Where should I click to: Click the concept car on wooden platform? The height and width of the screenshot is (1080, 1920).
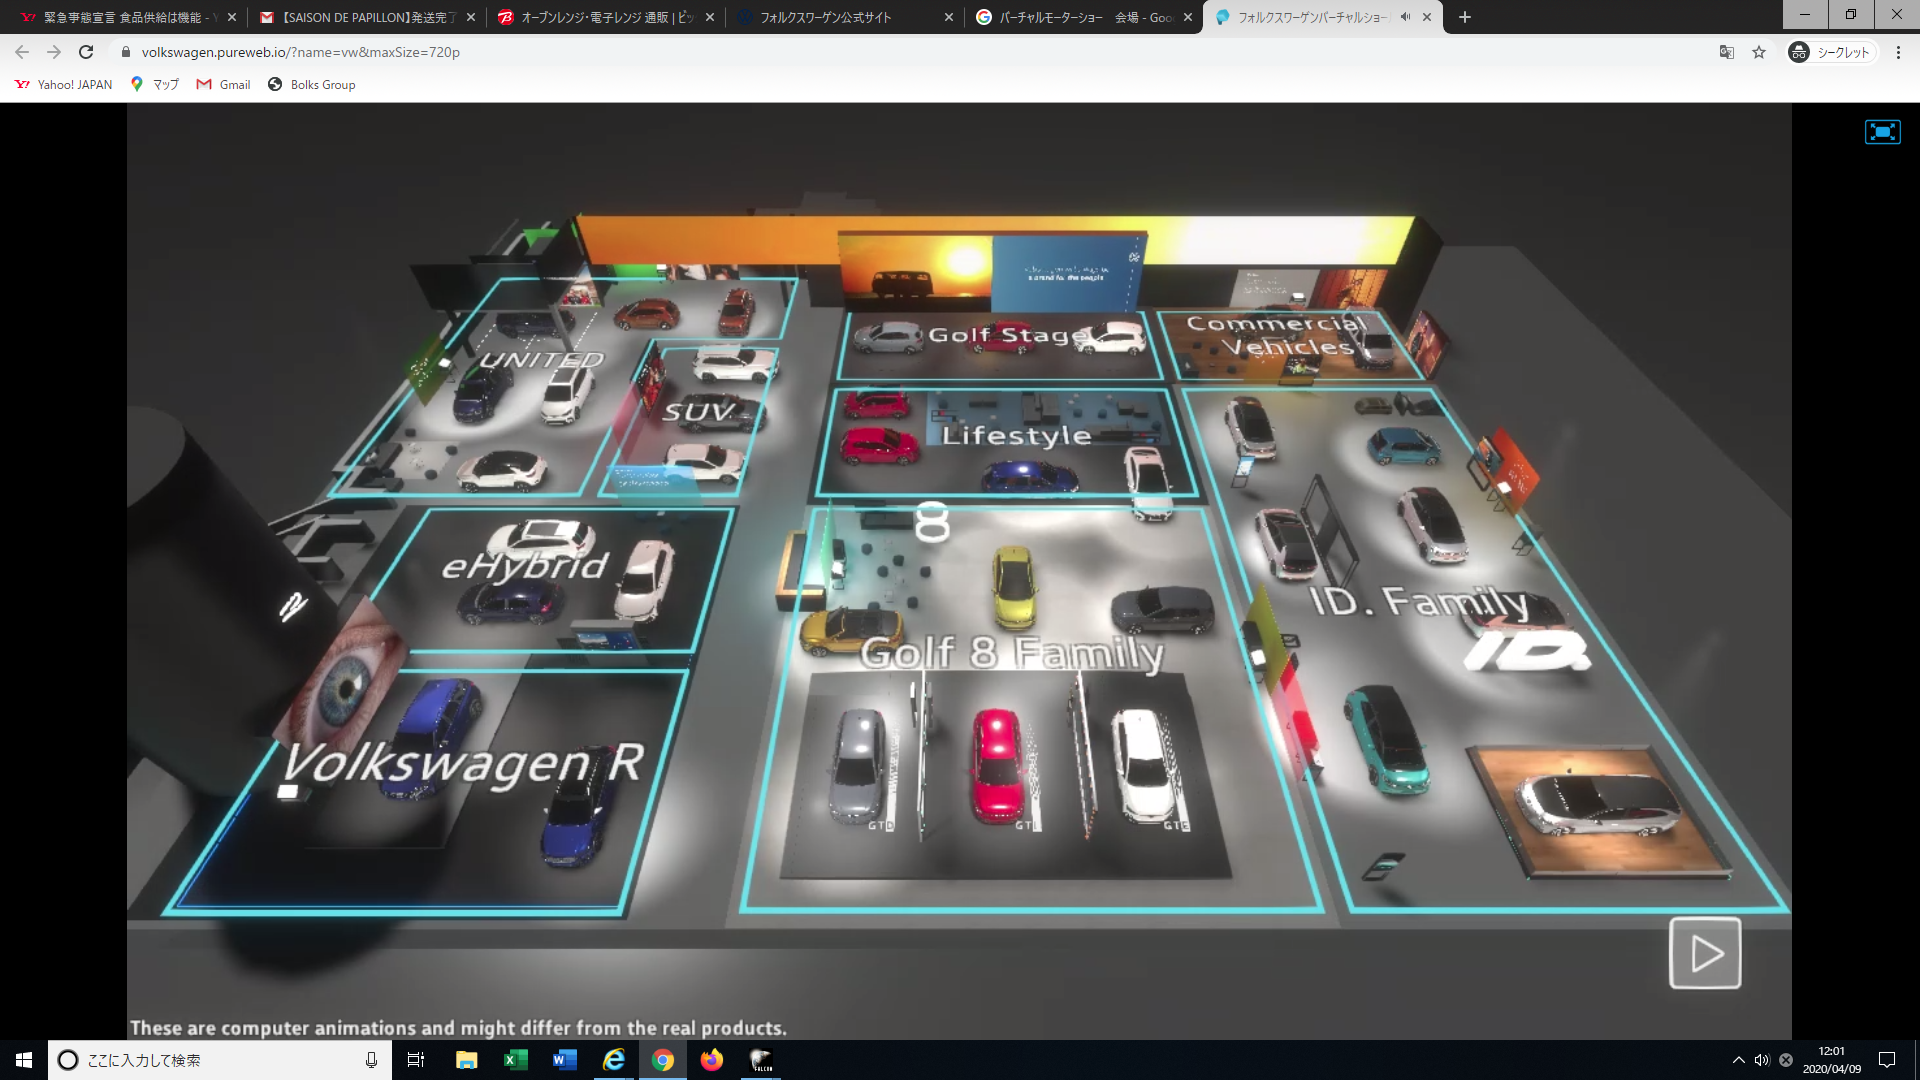(1598, 806)
